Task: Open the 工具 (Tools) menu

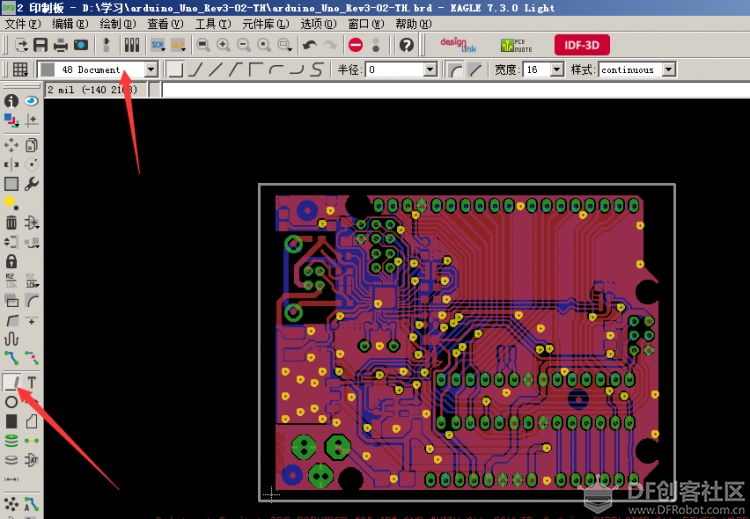Action: [213, 23]
